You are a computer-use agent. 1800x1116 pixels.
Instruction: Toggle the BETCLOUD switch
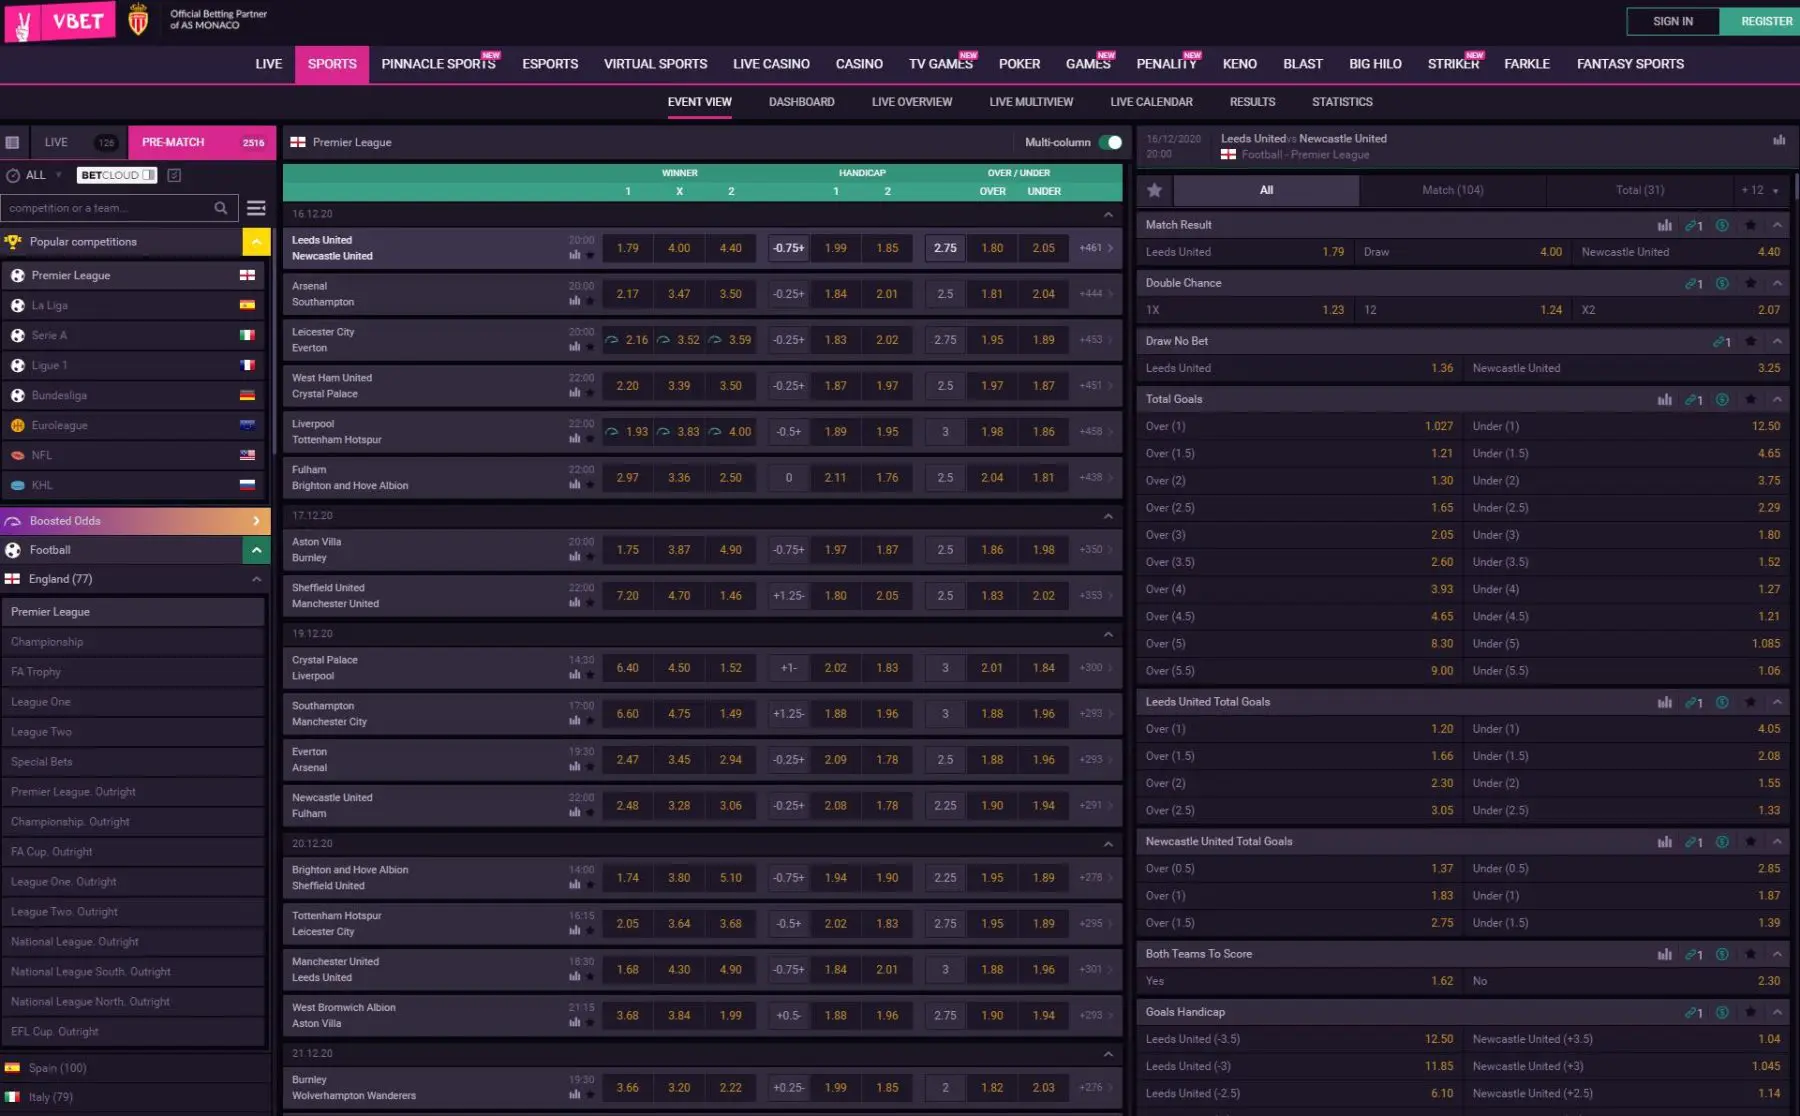(x=148, y=175)
